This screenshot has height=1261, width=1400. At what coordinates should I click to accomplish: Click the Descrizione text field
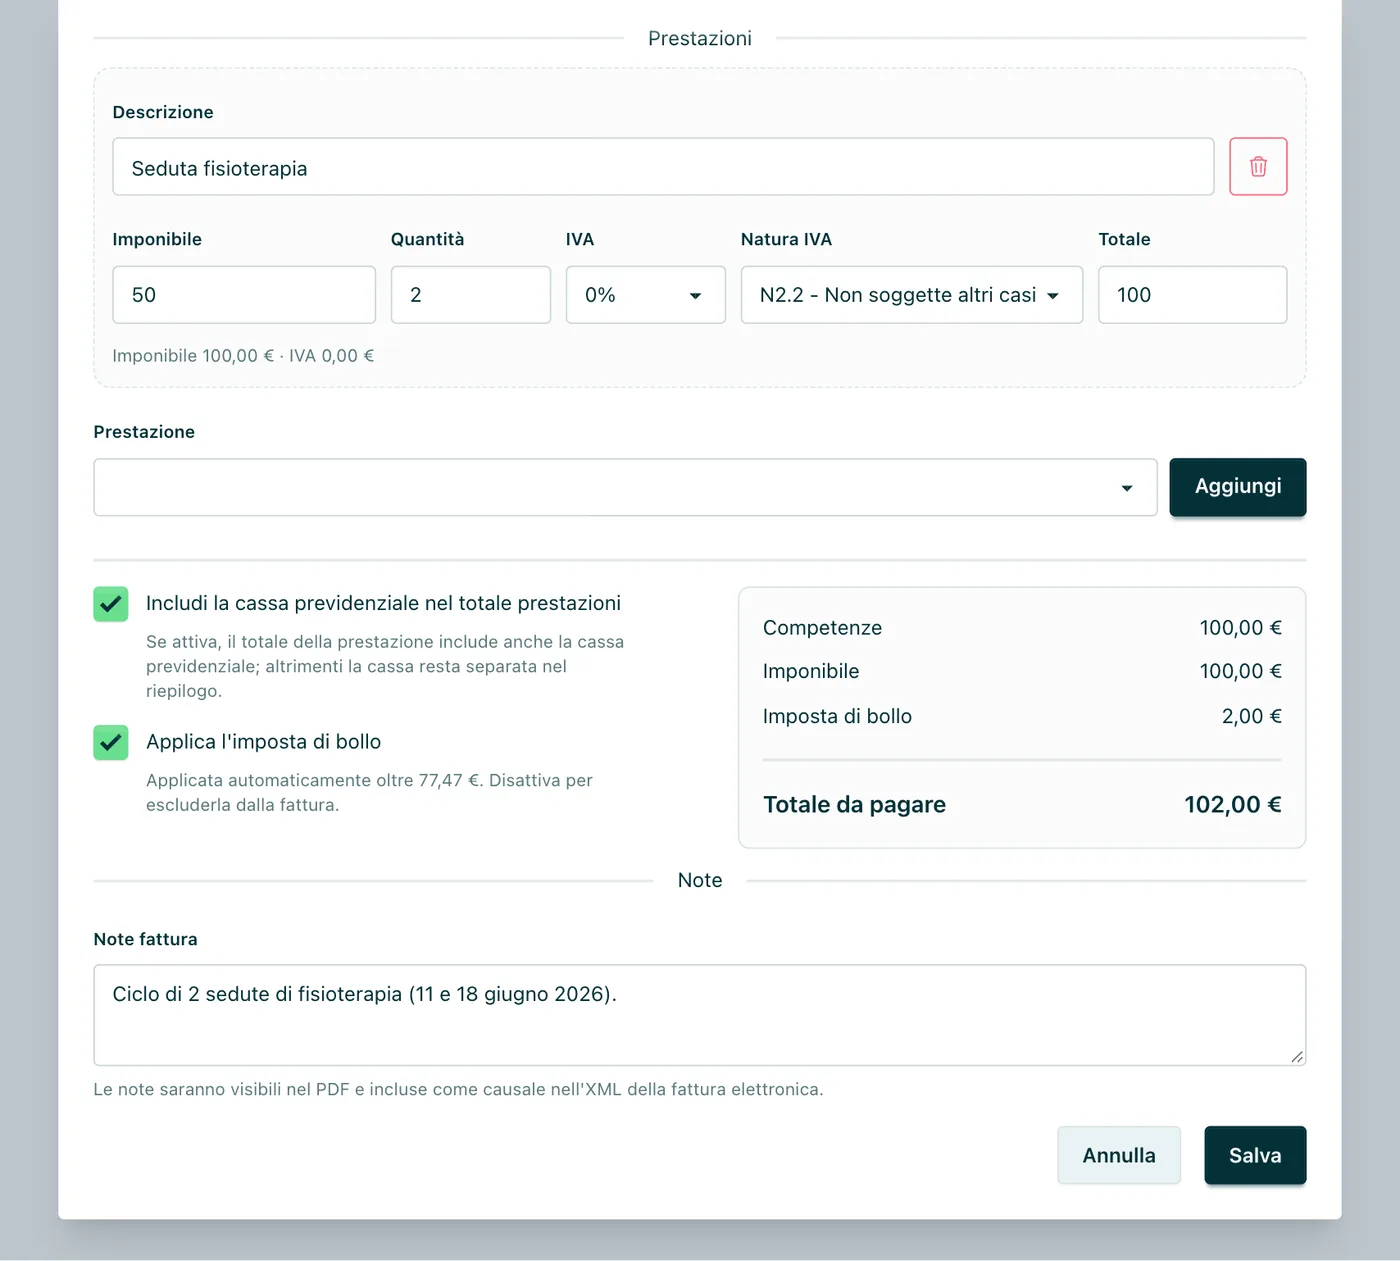click(x=663, y=166)
